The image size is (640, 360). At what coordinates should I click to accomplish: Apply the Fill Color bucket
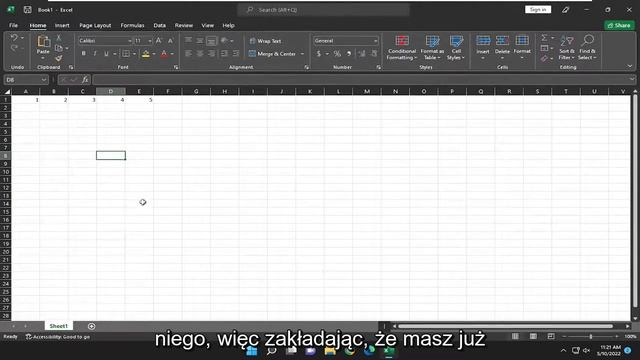[146, 54]
